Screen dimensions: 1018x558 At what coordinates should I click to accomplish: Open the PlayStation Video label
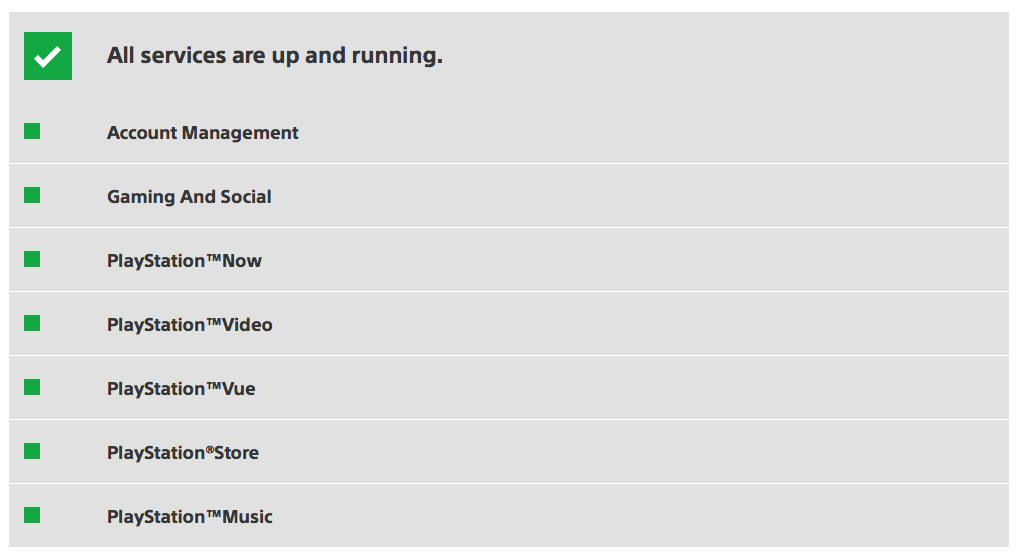tap(190, 325)
